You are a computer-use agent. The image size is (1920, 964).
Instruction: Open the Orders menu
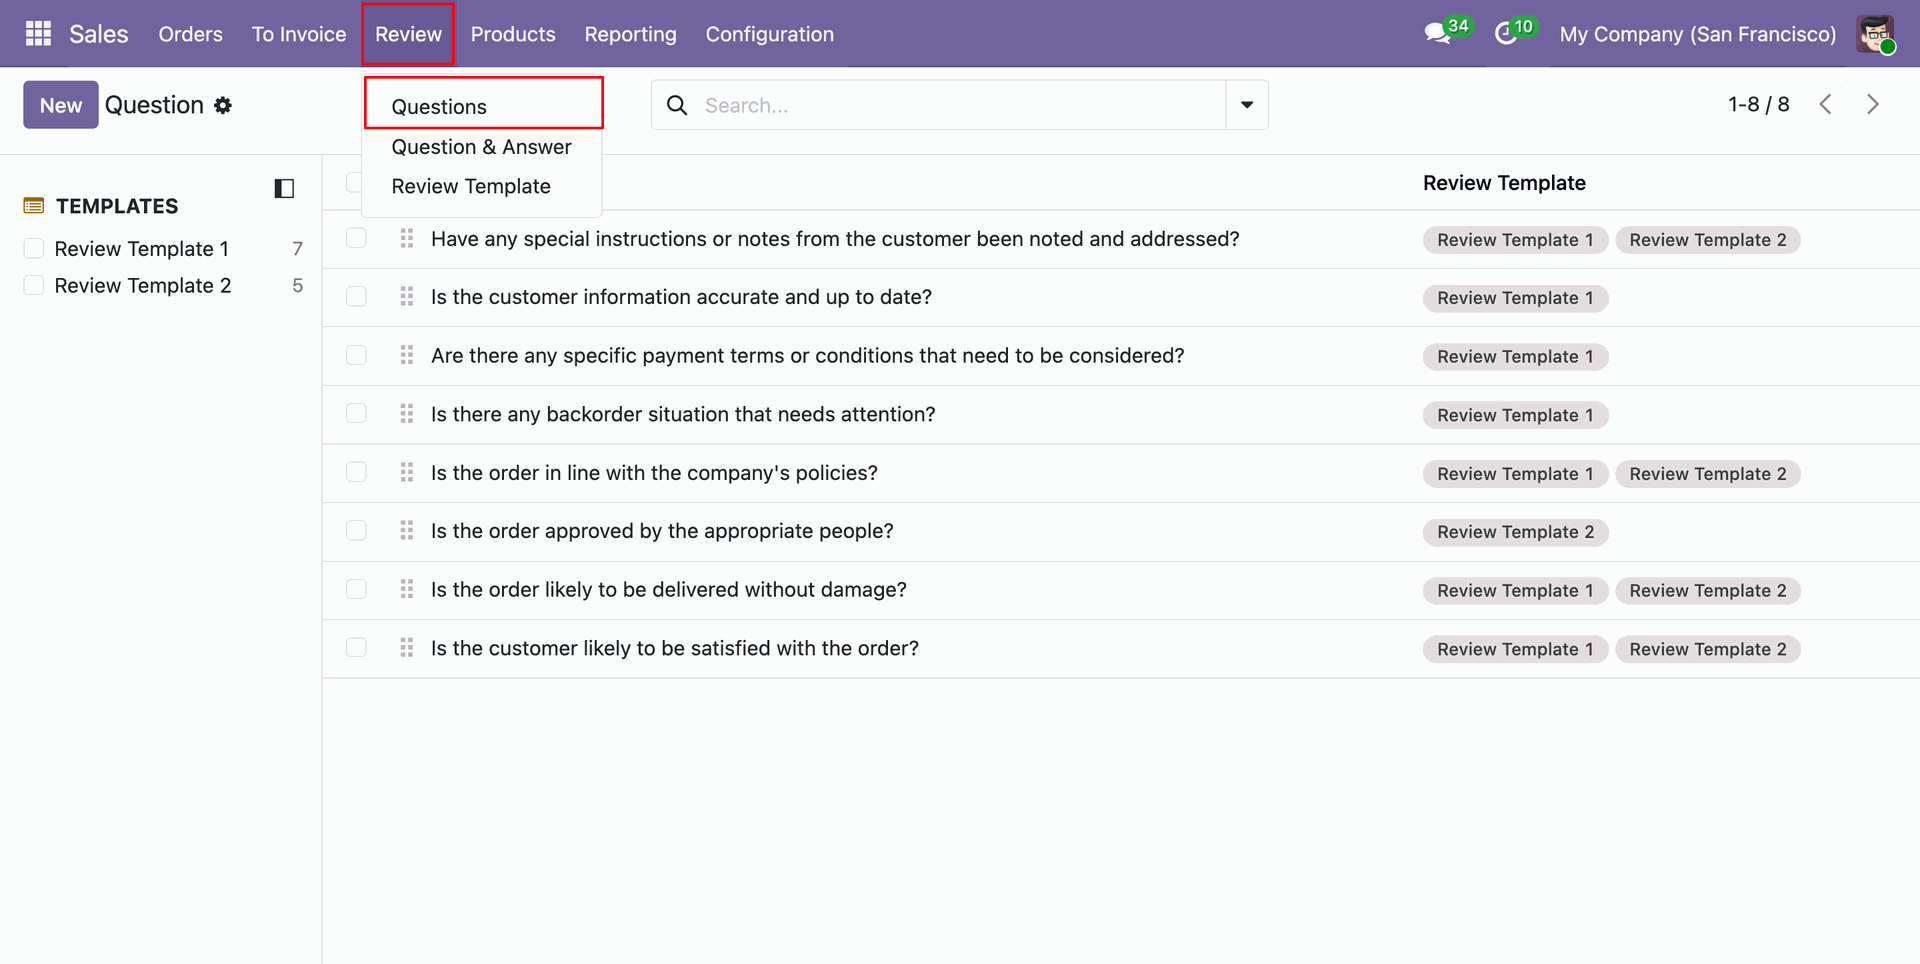(x=190, y=34)
